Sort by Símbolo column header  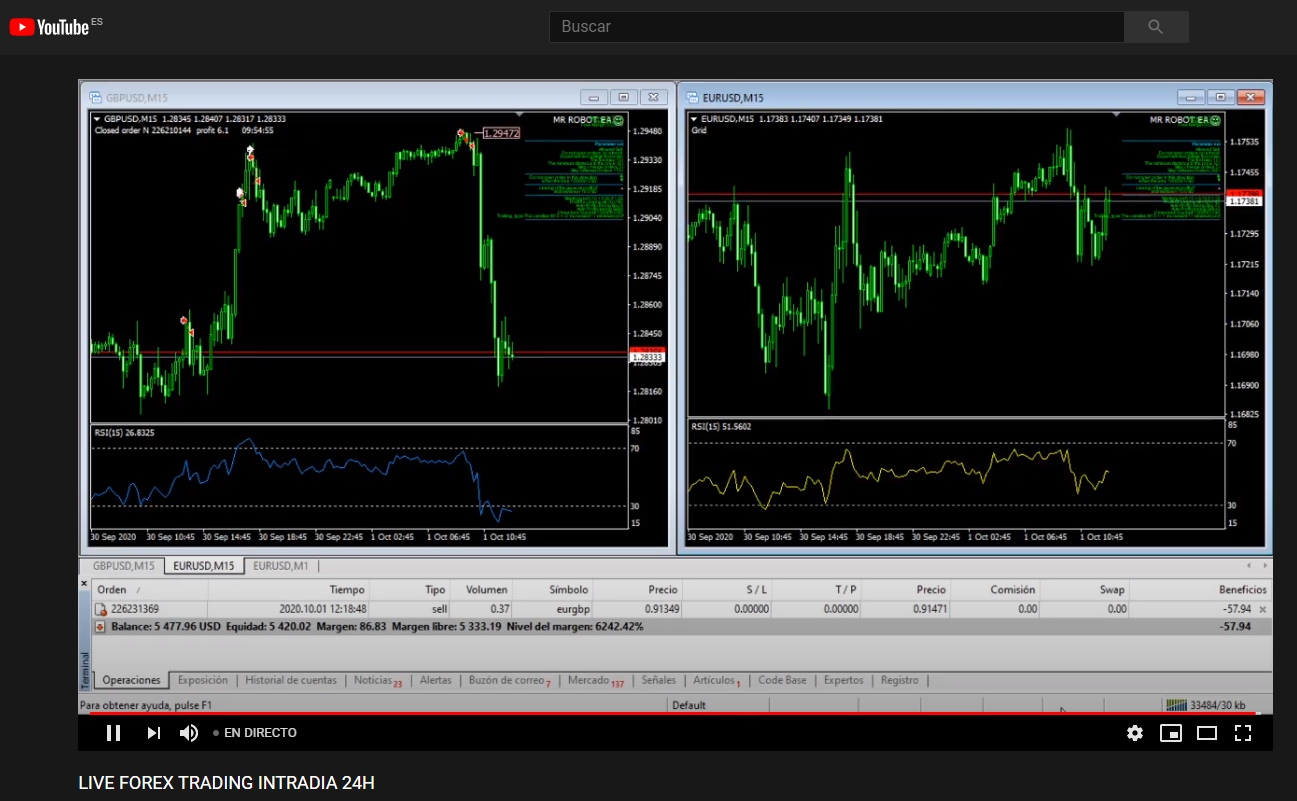click(x=553, y=590)
